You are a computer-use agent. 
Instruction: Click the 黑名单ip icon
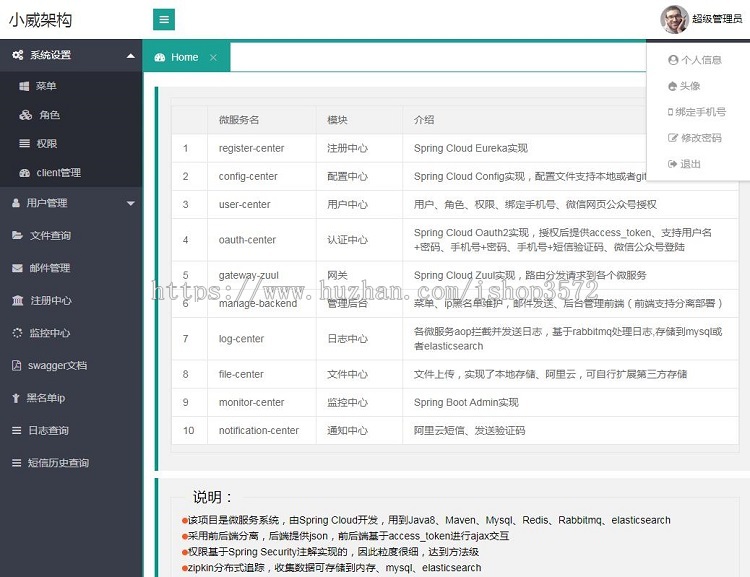click(x=16, y=398)
